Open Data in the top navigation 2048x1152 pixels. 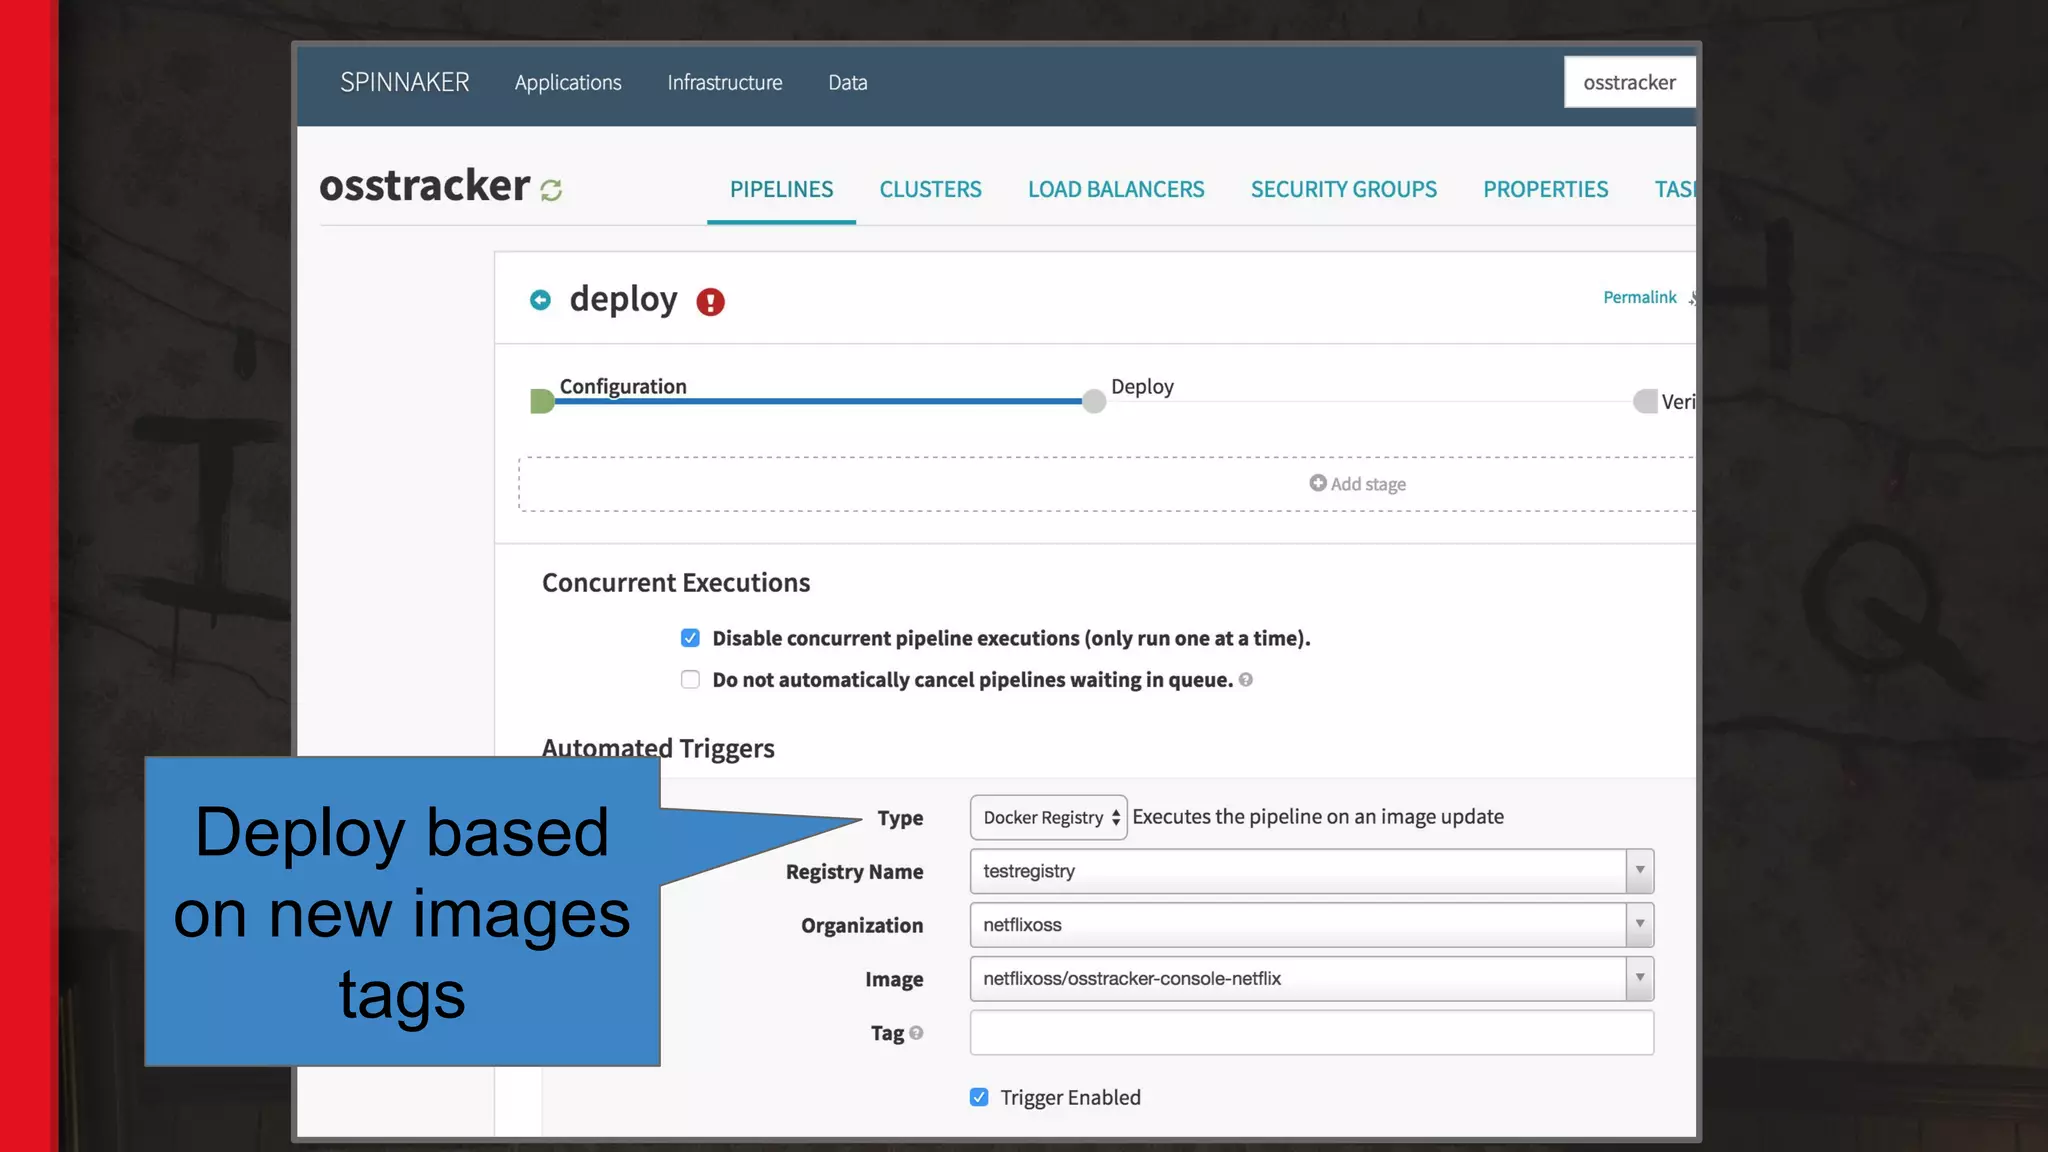(847, 82)
